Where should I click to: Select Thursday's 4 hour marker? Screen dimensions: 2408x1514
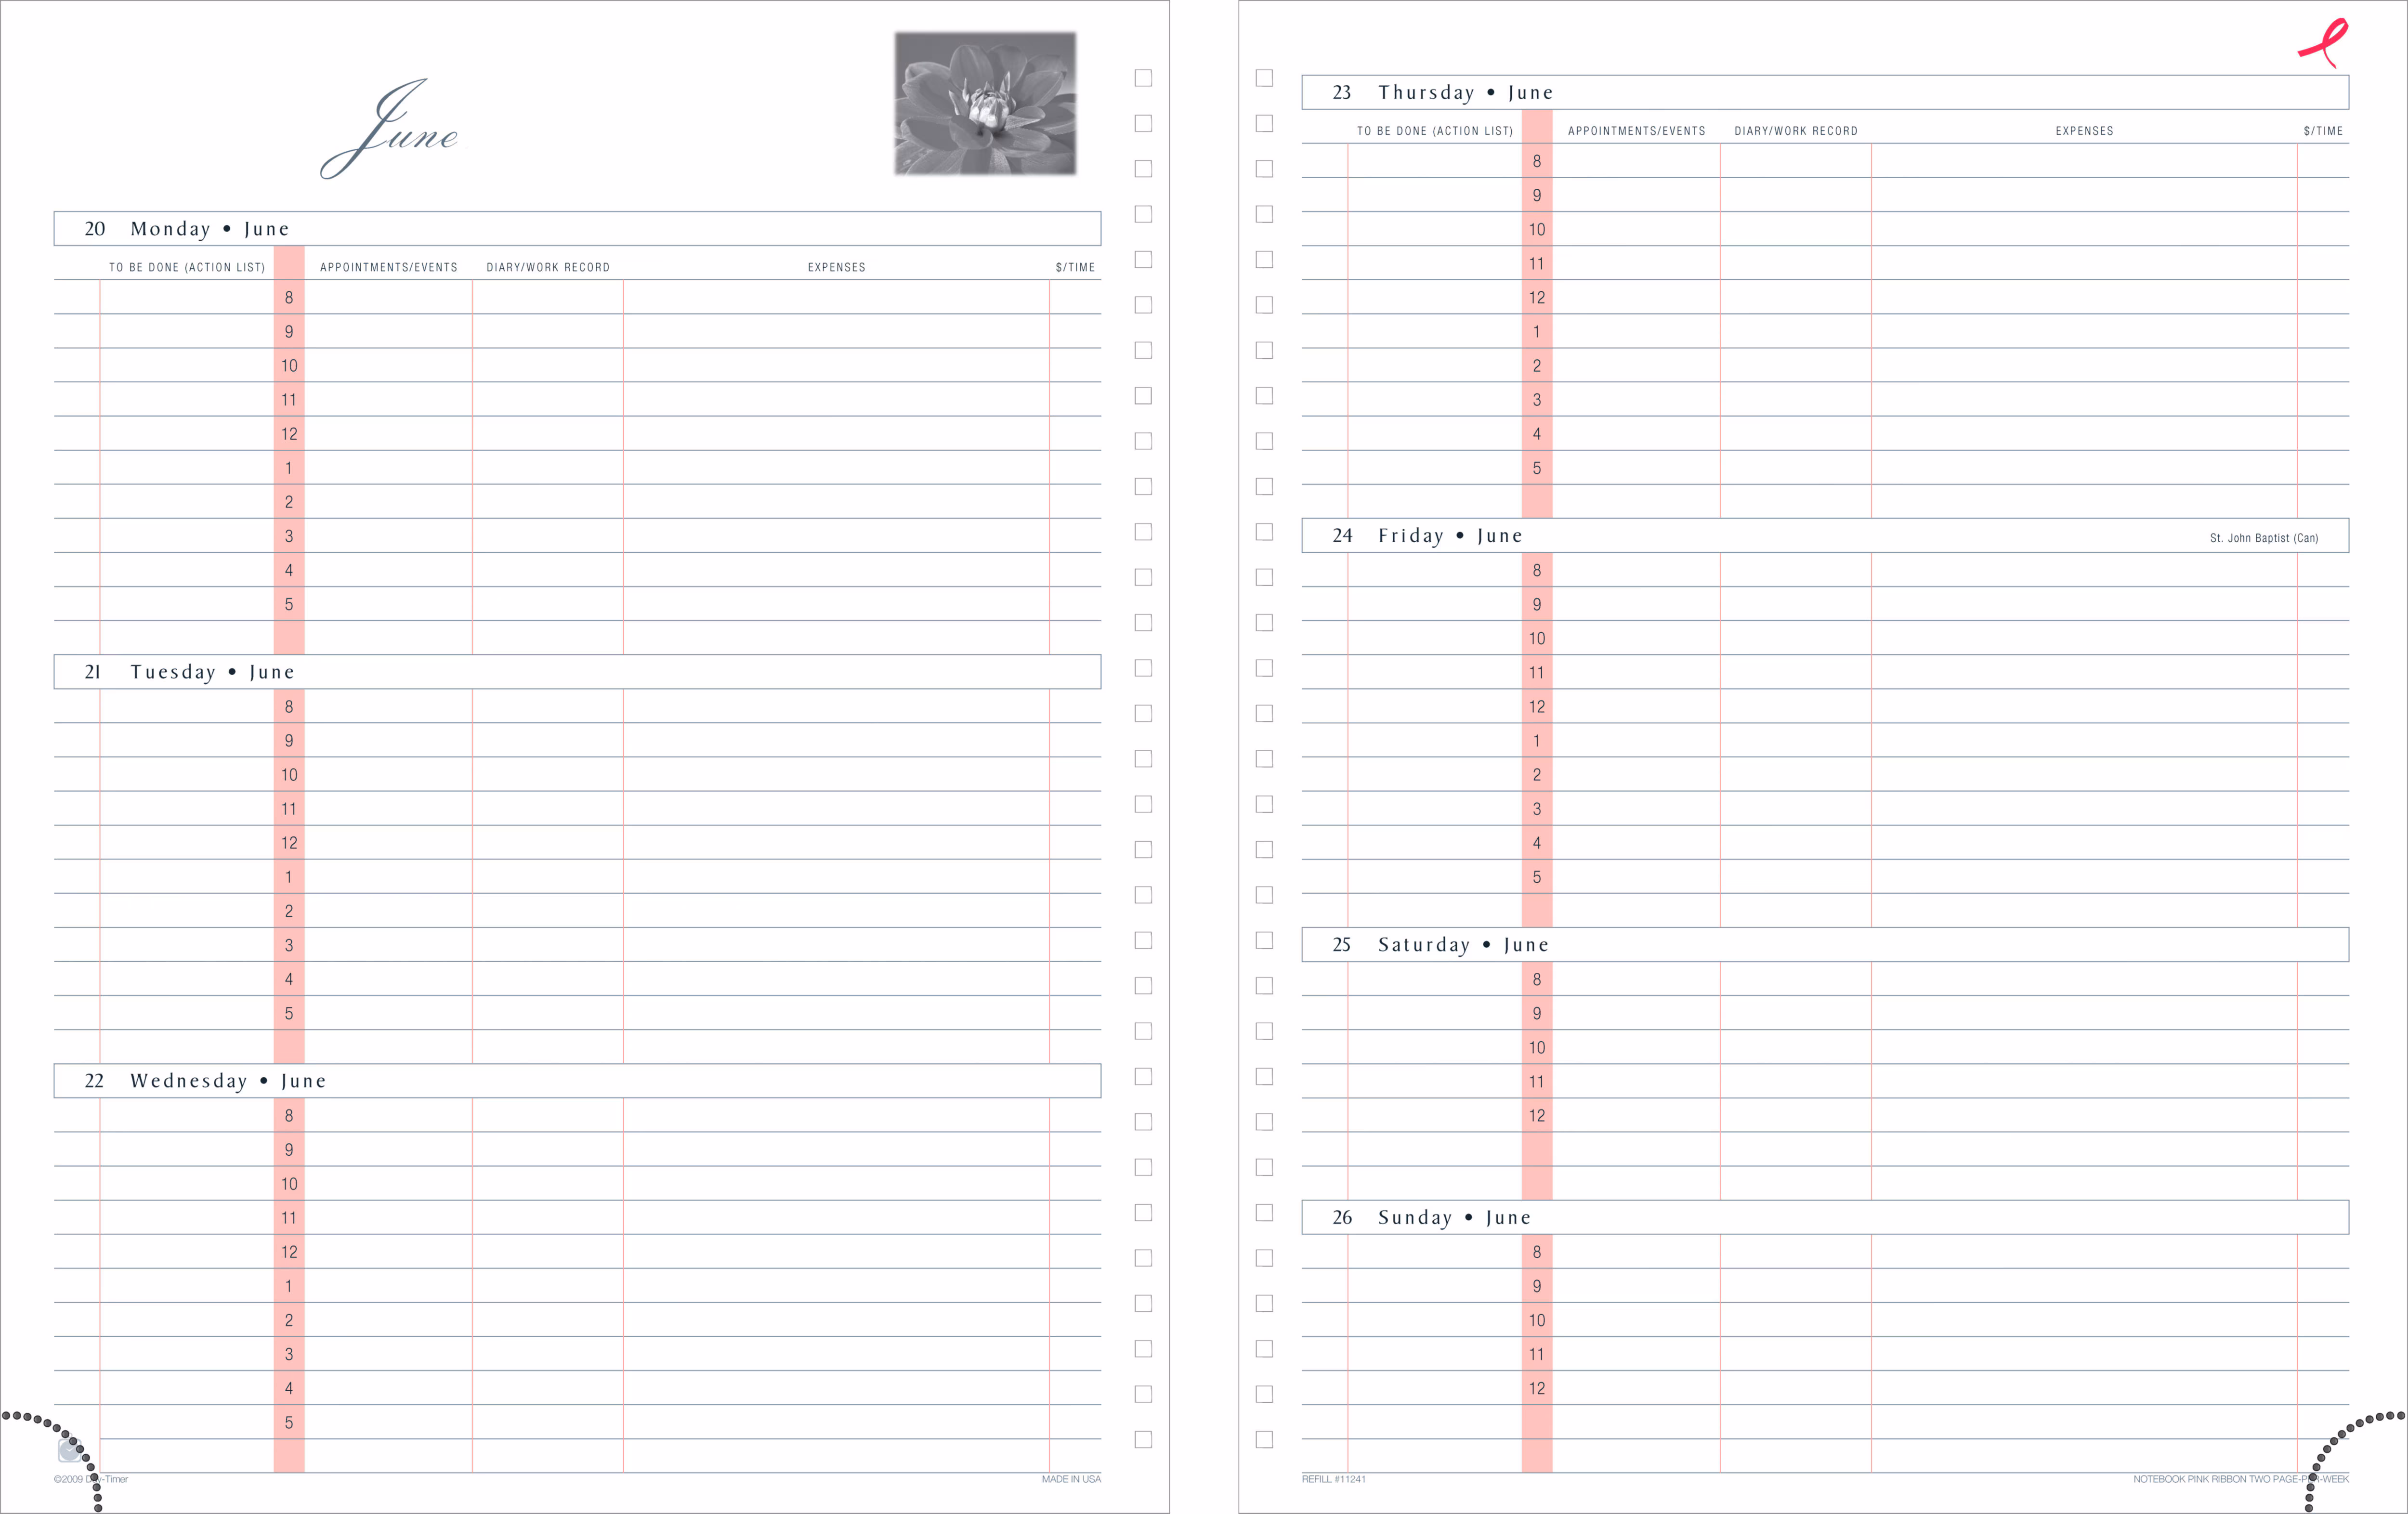(x=1537, y=433)
